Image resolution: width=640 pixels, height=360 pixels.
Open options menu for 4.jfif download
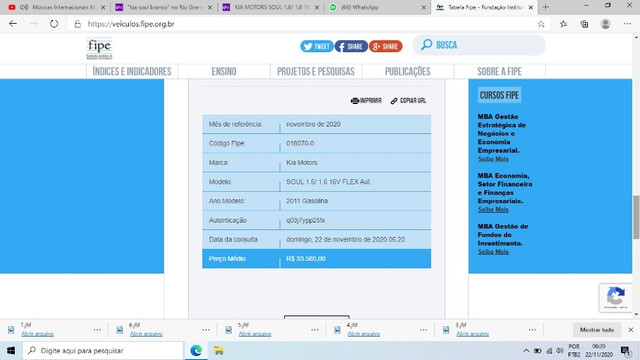424,330
